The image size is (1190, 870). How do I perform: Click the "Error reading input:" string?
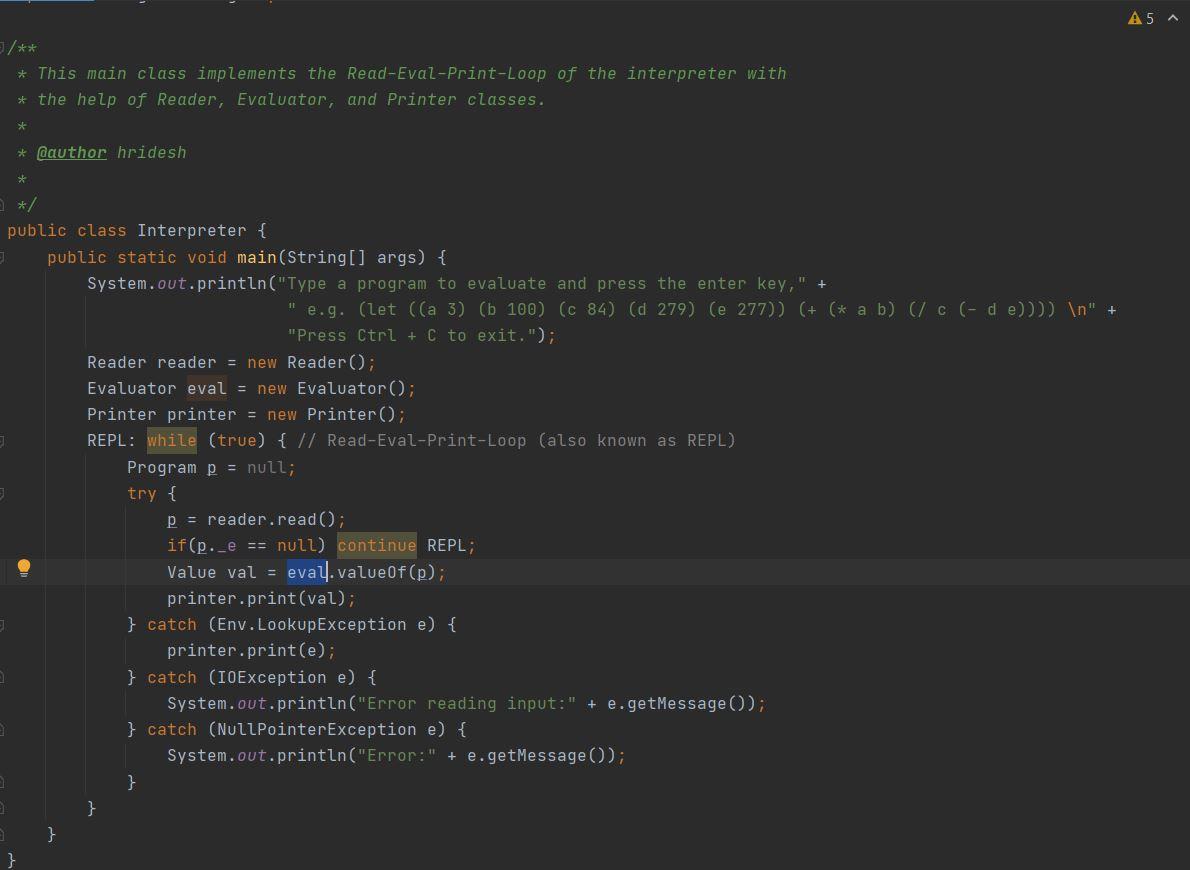pos(467,704)
